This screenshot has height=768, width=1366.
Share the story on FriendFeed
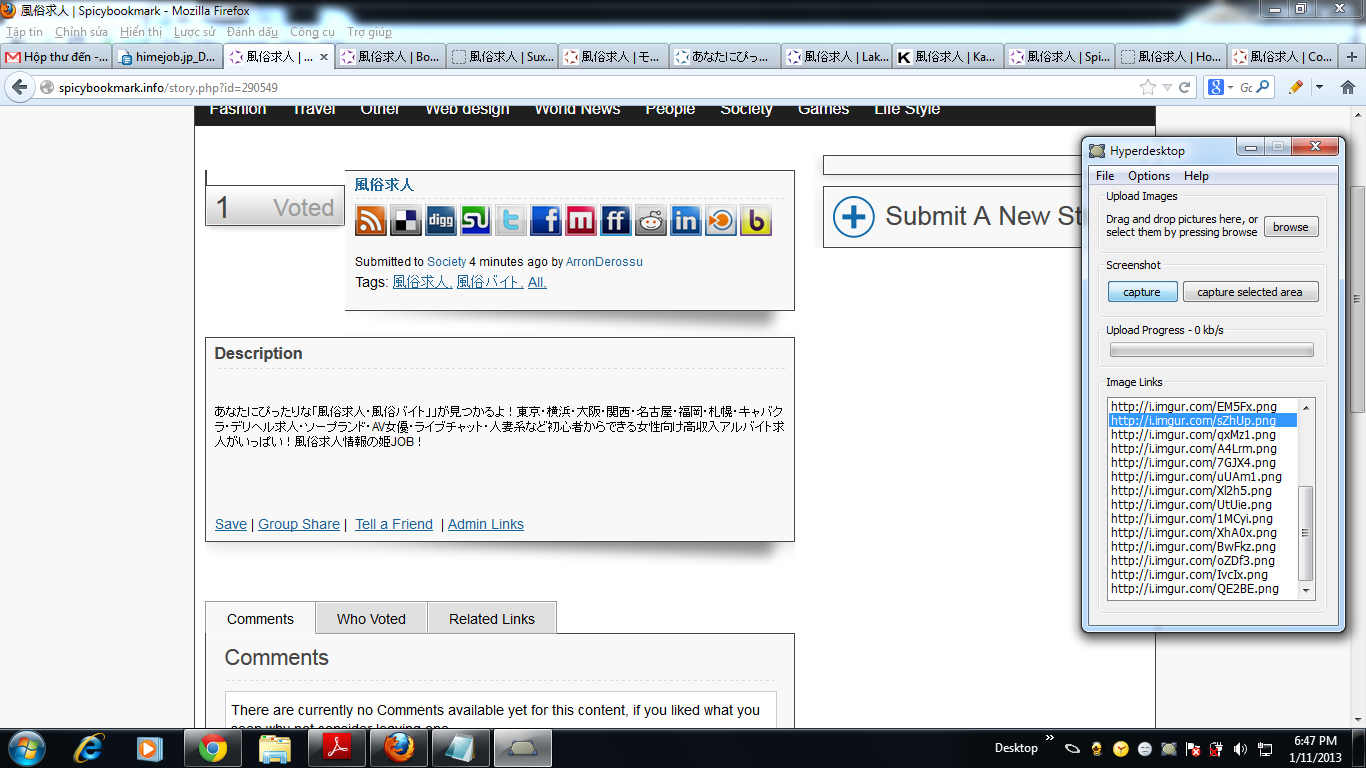point(616,220)
